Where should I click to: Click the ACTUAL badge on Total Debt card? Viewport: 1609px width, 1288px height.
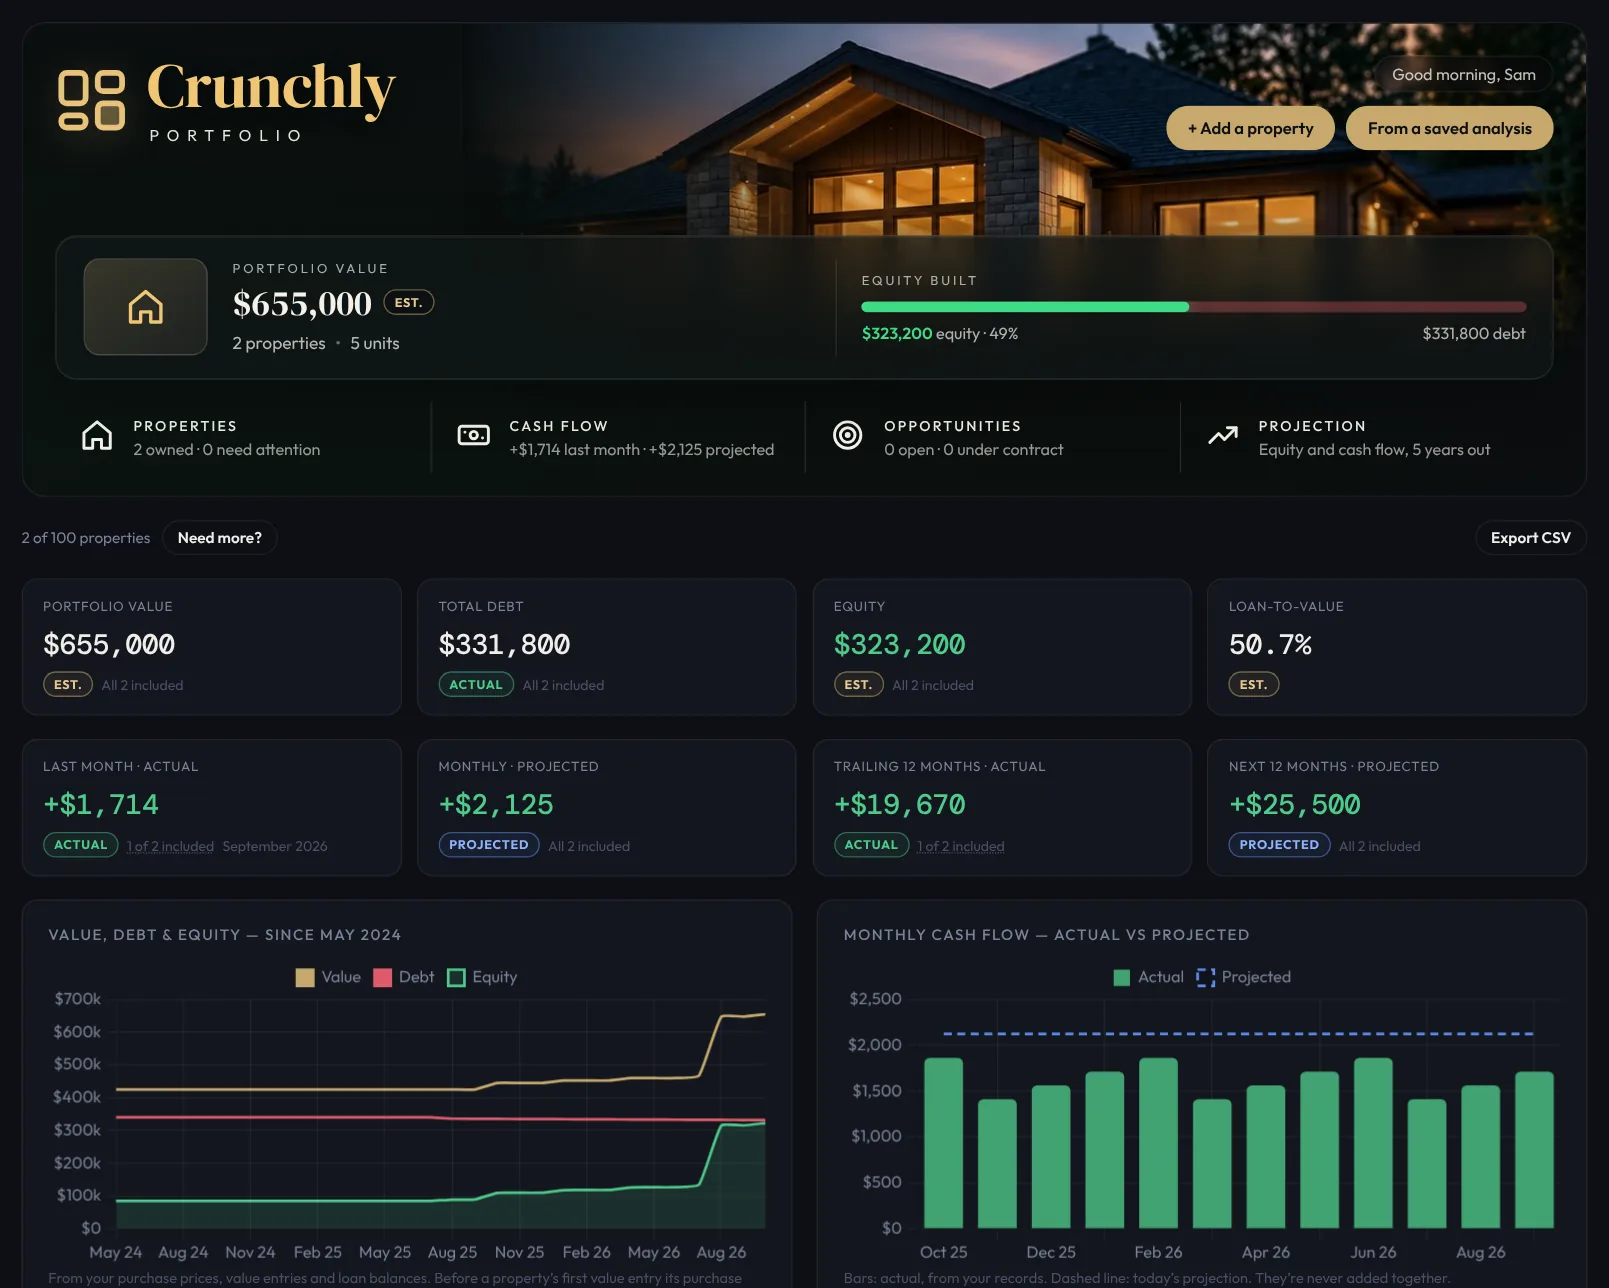[476, 685]
